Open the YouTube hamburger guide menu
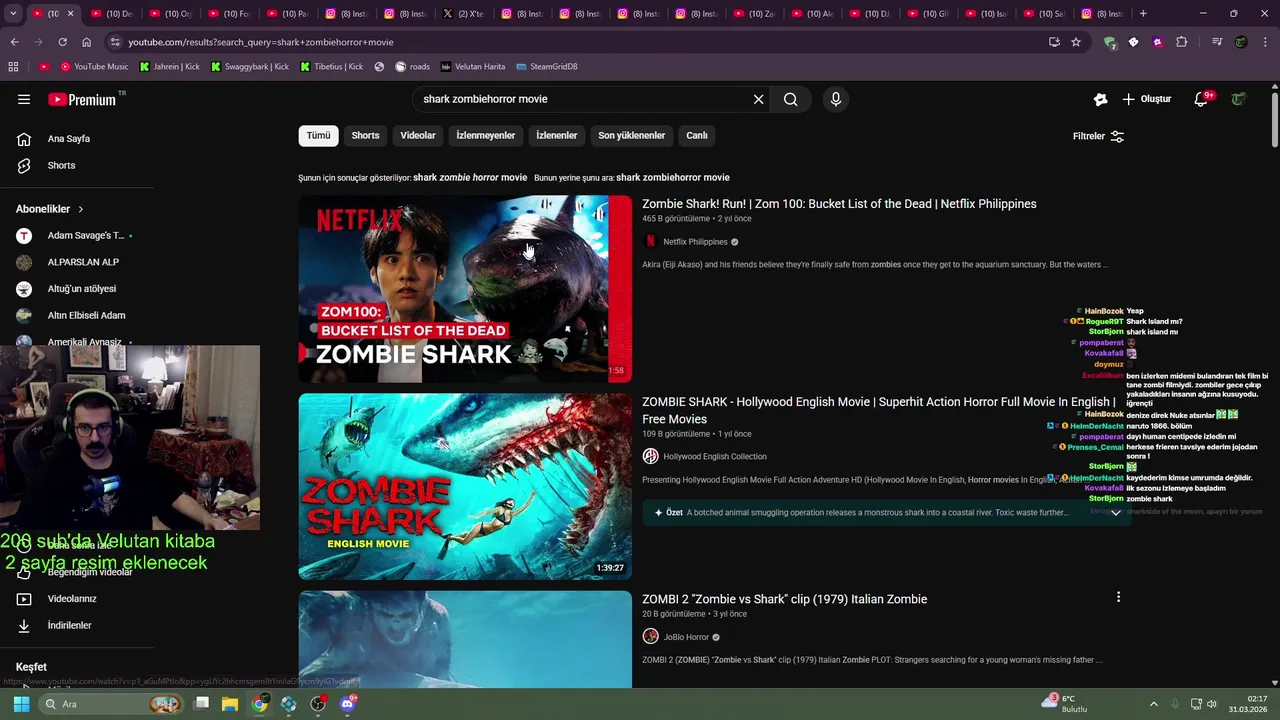The height and width of the screenshot is (720, 1280). (x=24, y=99)
